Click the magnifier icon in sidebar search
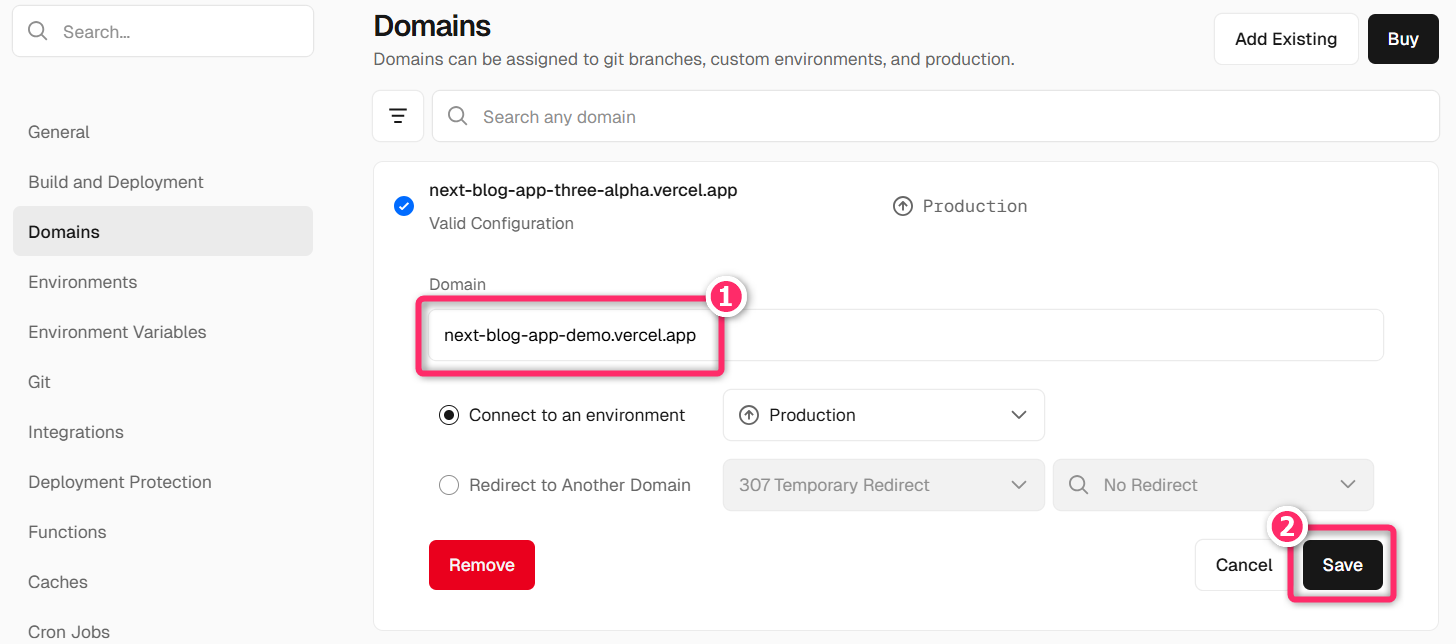Viewport: 1456px width, 644px height. click(38, 31)
